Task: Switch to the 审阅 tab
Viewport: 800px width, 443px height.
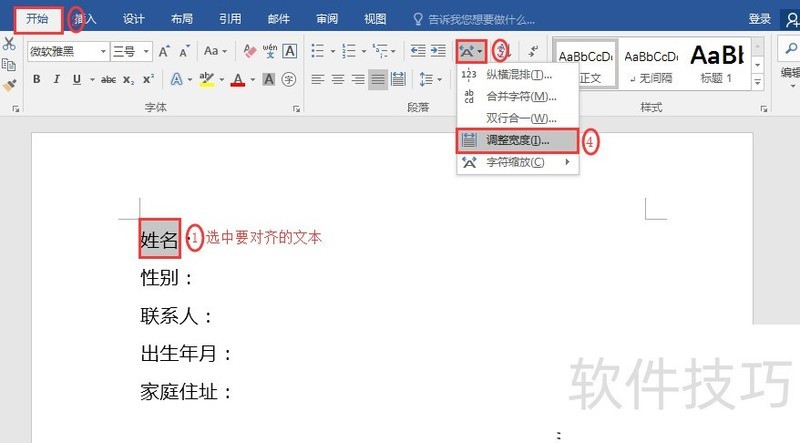Action: coord(327,19)
